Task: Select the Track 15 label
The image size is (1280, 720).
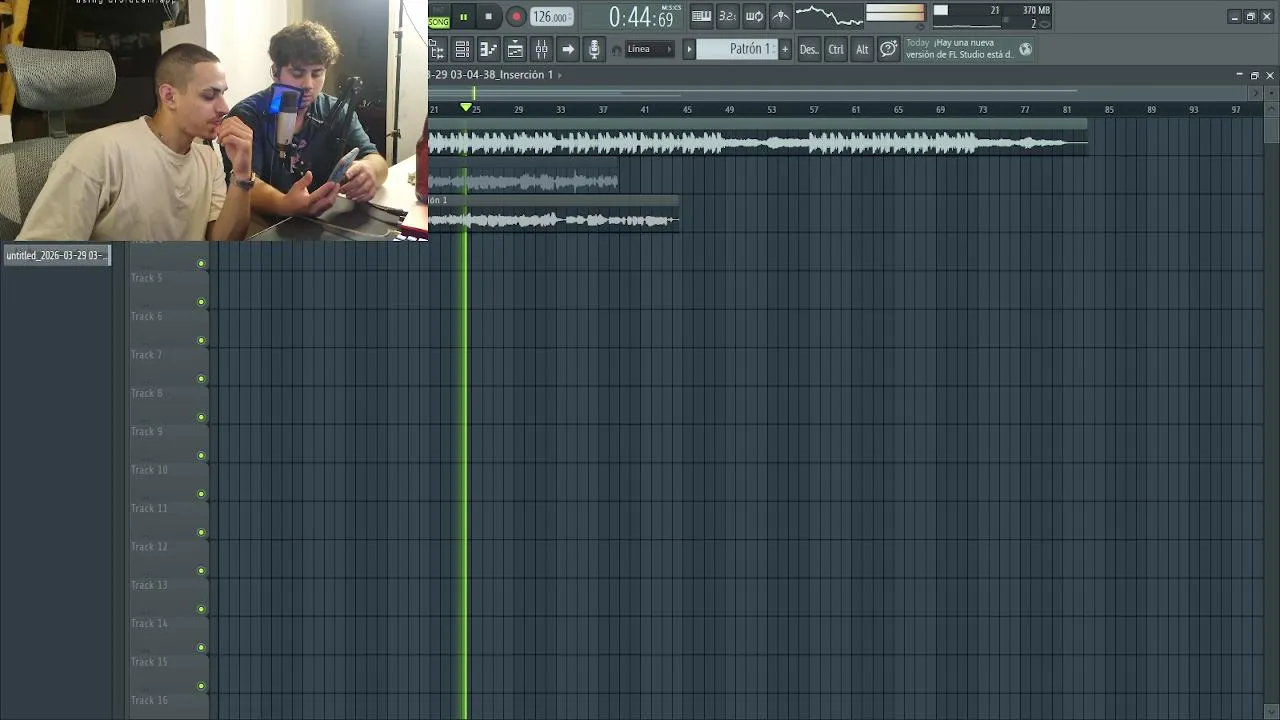Action: pyautogui.click(x=149, y=662)
